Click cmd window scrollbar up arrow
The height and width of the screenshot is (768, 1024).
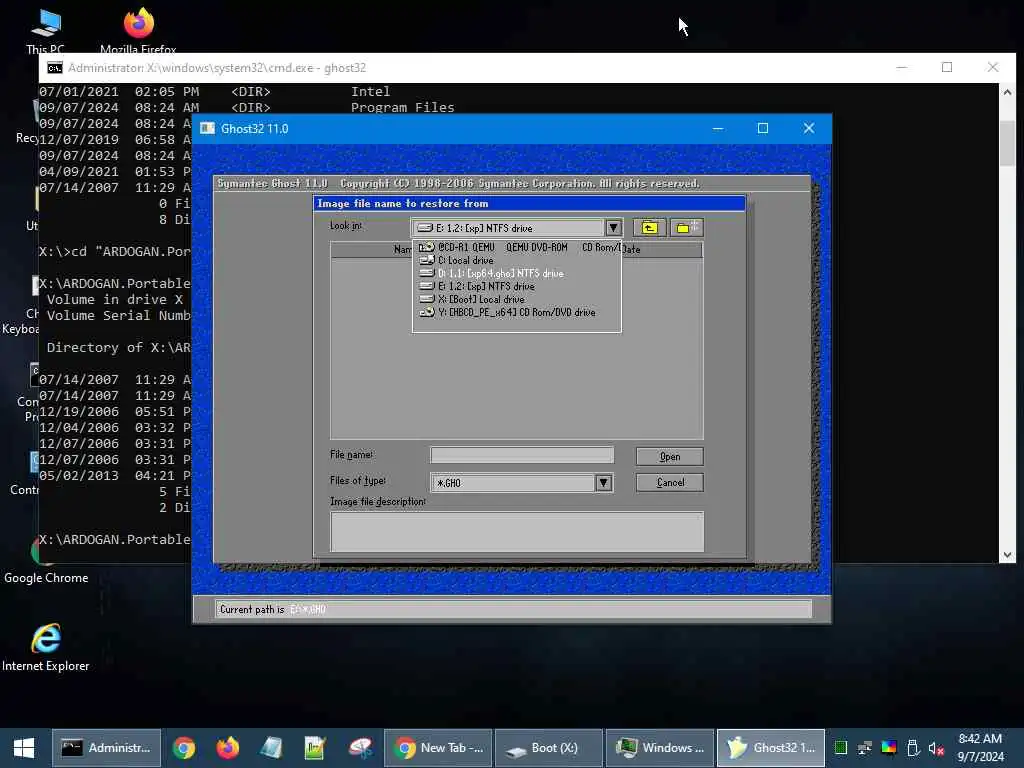(x=1007, y=92)
